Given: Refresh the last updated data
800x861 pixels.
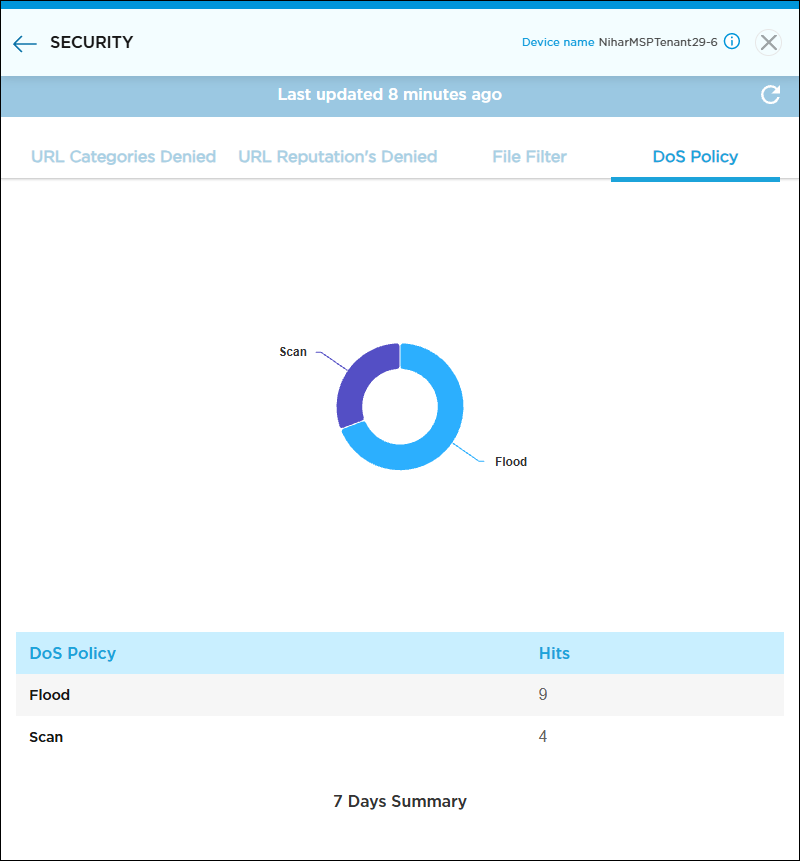Looking at the screenshot, I should coord(770,95).
